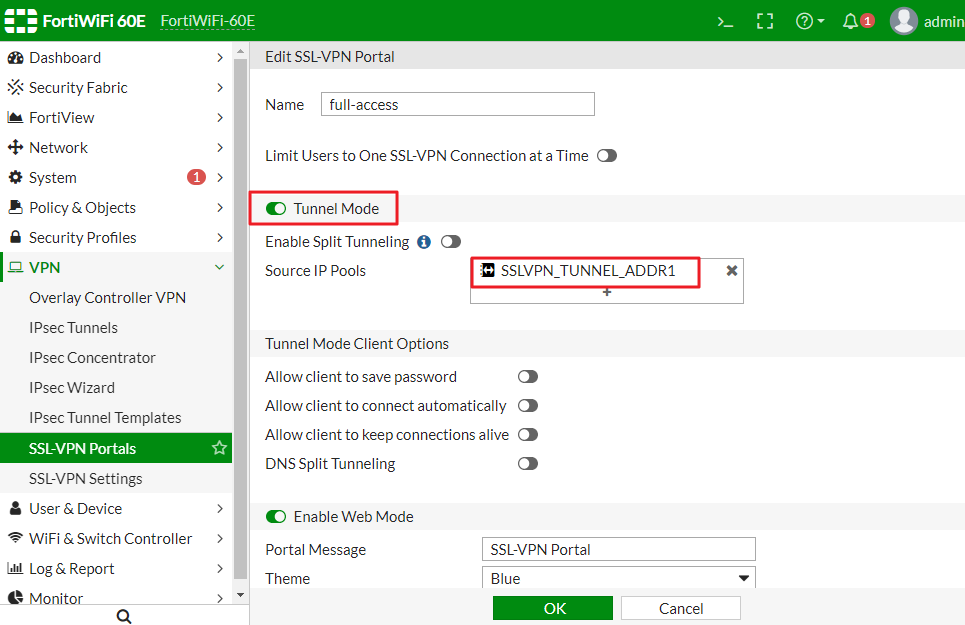
Task: Favorite SSL-VPN Portals with star icon
Action: coord(219,448)
